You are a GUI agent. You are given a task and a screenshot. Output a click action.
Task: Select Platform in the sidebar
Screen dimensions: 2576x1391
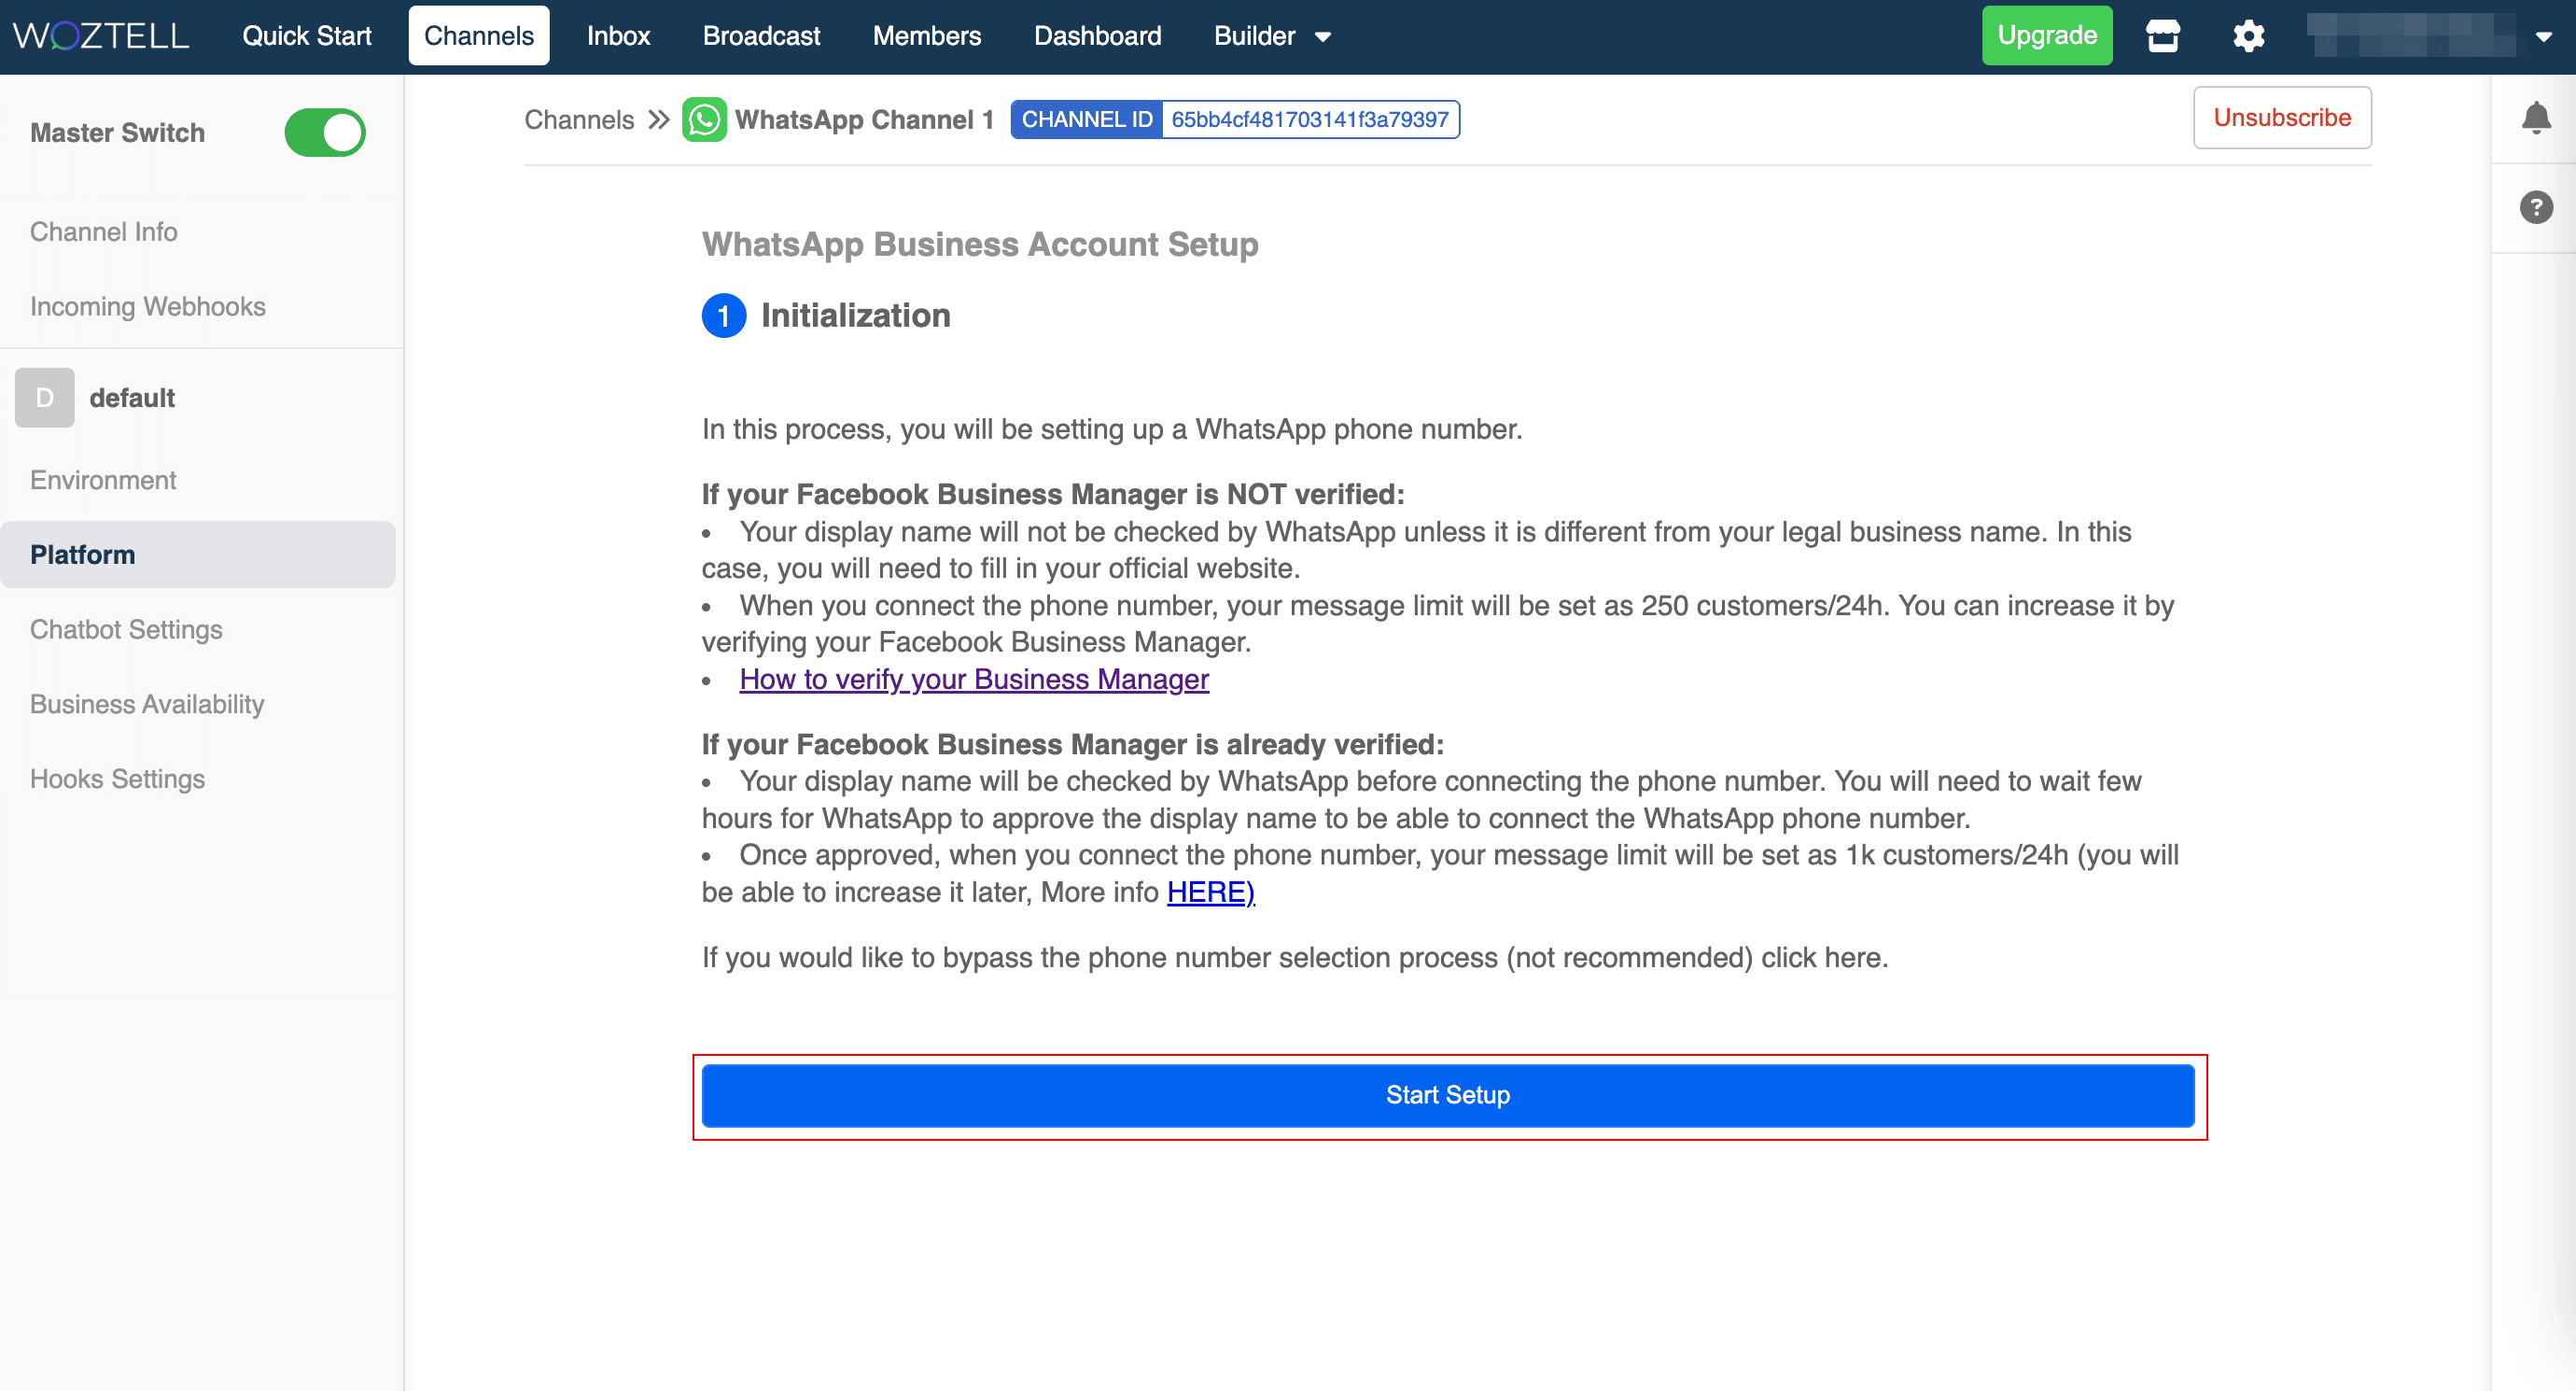(x=198, y=555)
